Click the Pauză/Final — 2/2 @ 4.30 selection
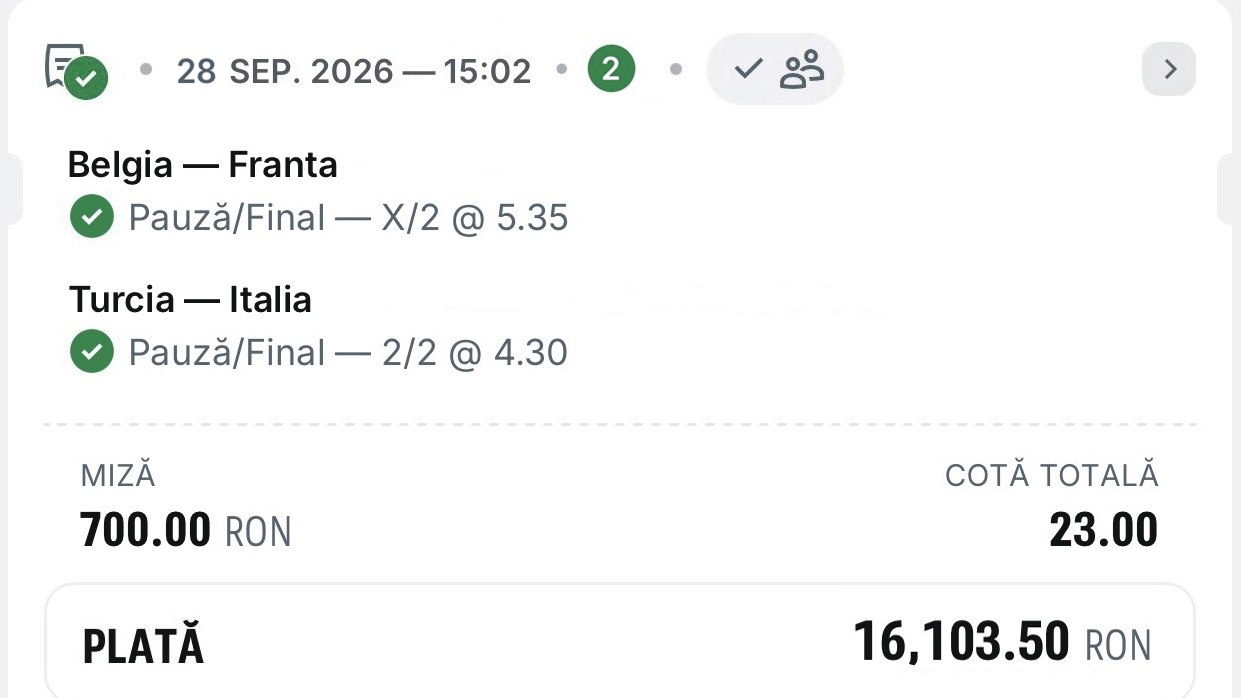Screen dimensions: 1241x698 [349, 352]
